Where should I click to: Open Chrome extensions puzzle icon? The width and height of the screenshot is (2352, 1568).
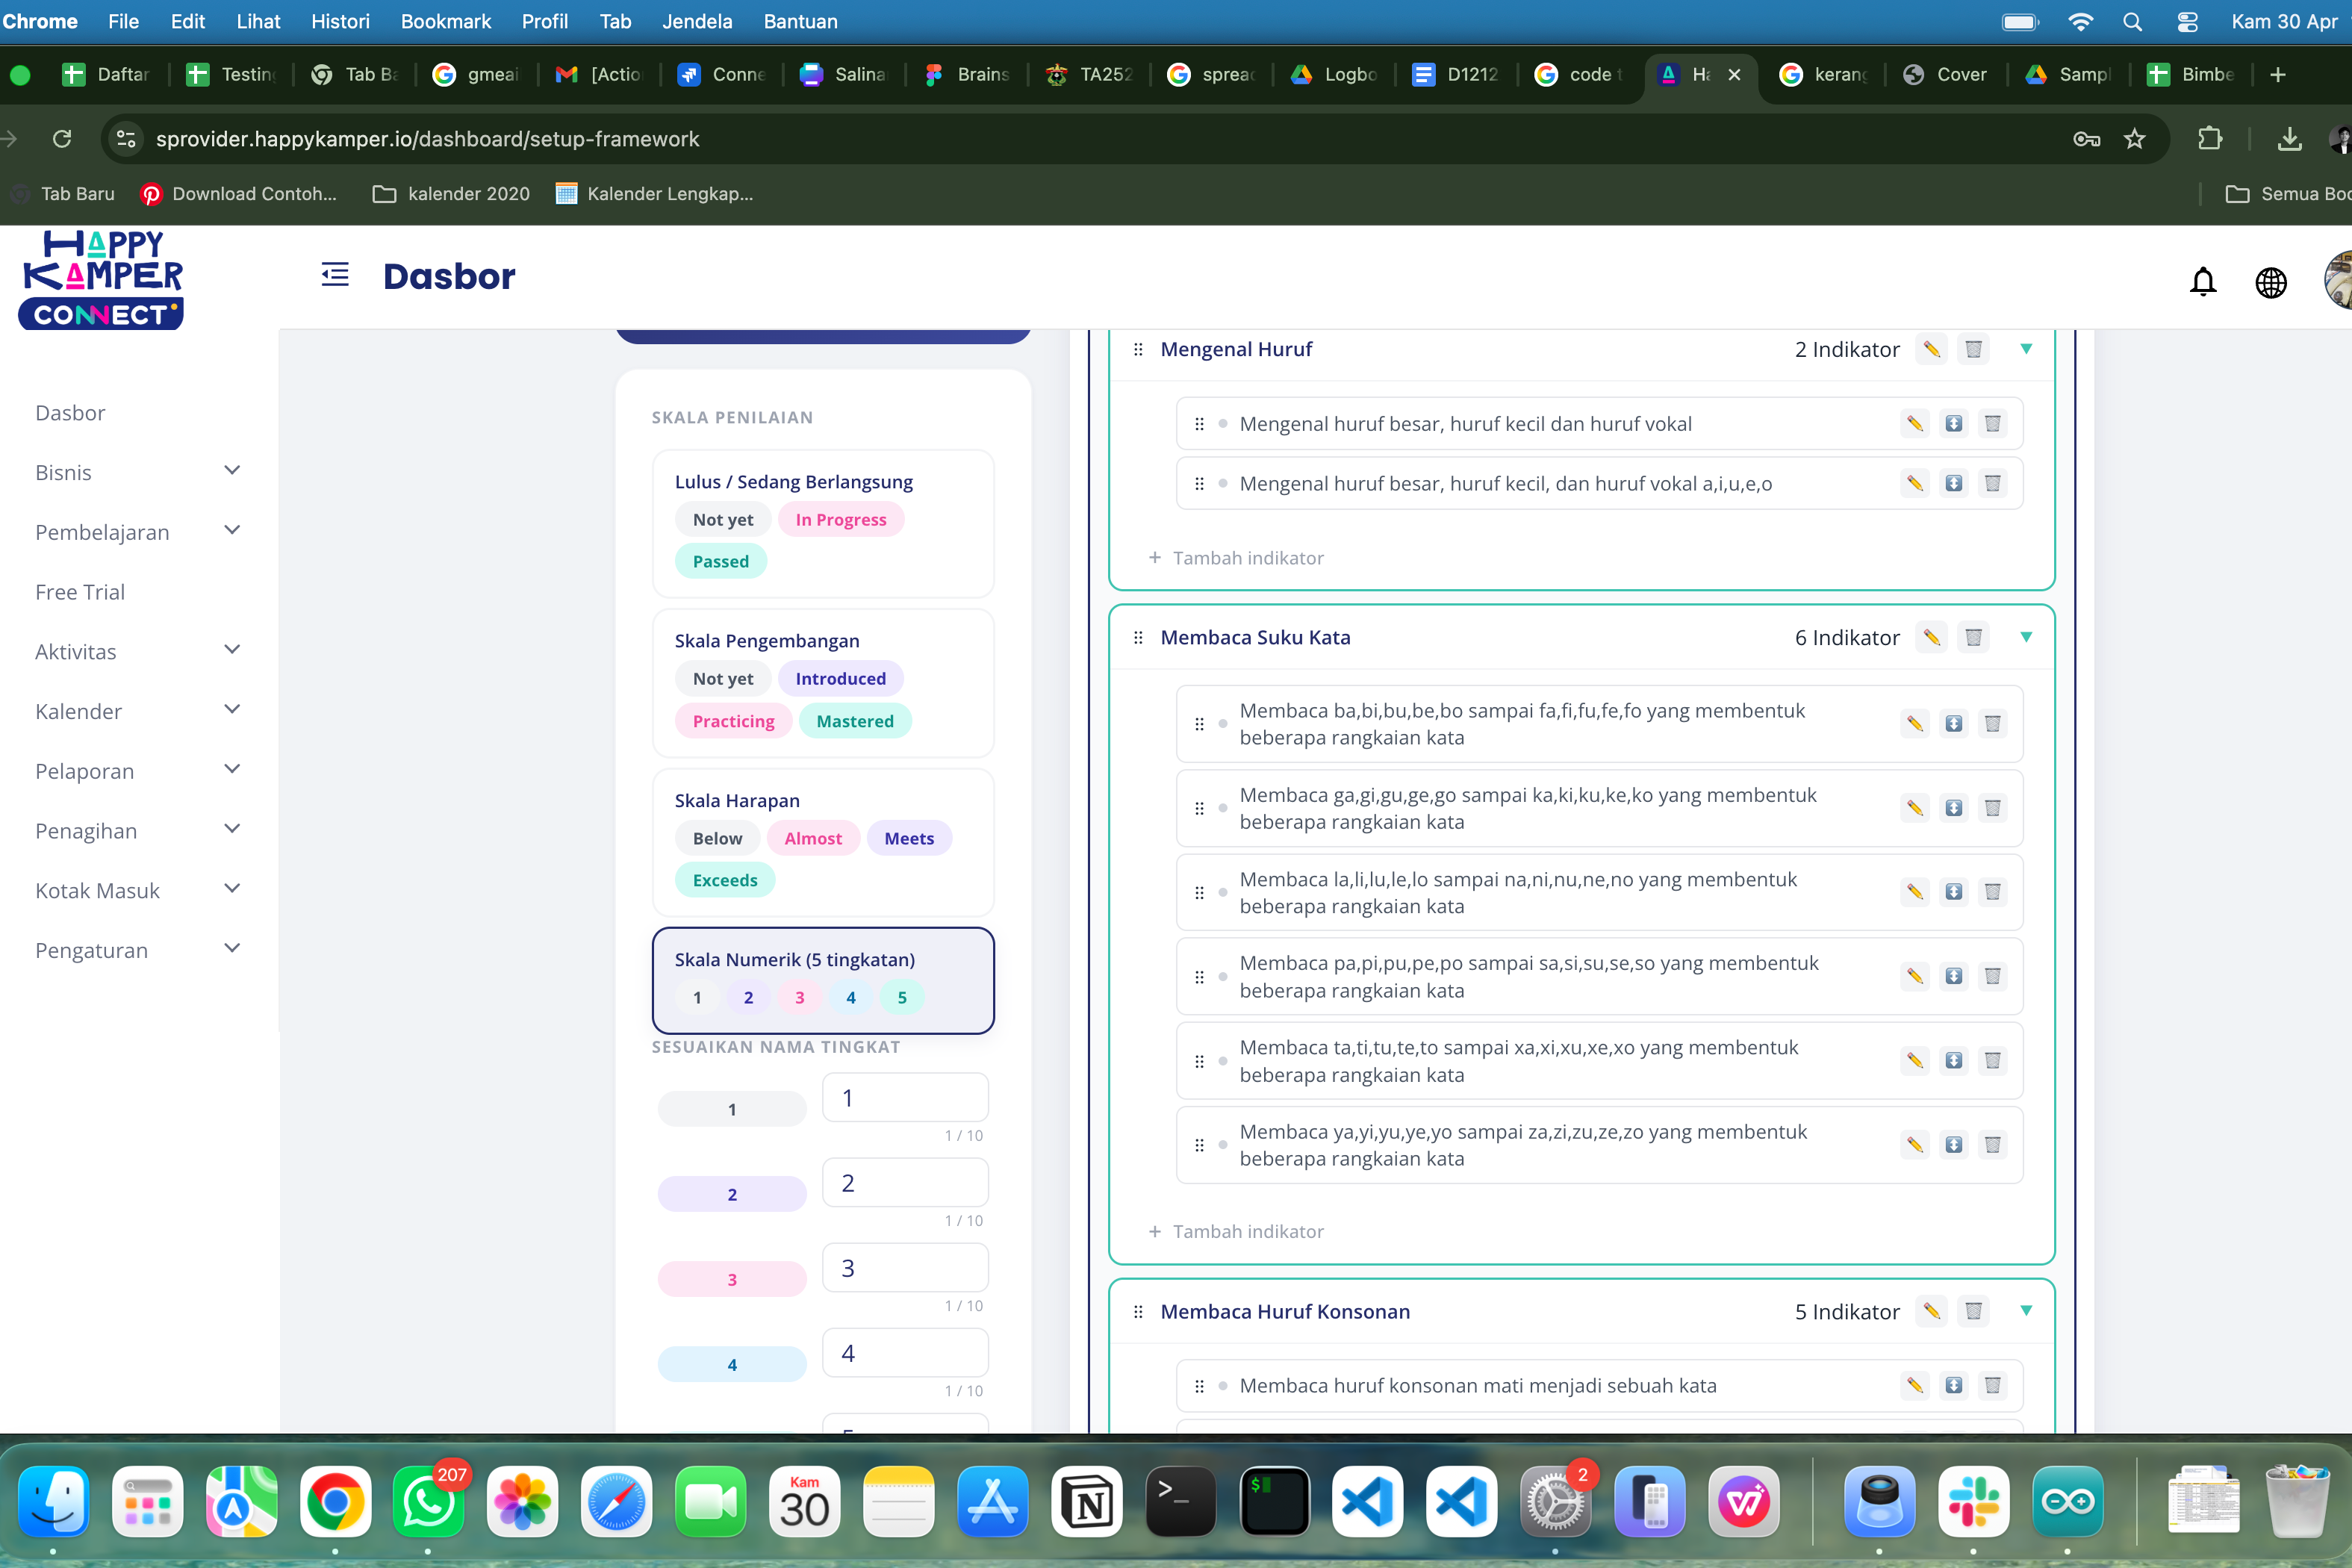(2210, 139)
